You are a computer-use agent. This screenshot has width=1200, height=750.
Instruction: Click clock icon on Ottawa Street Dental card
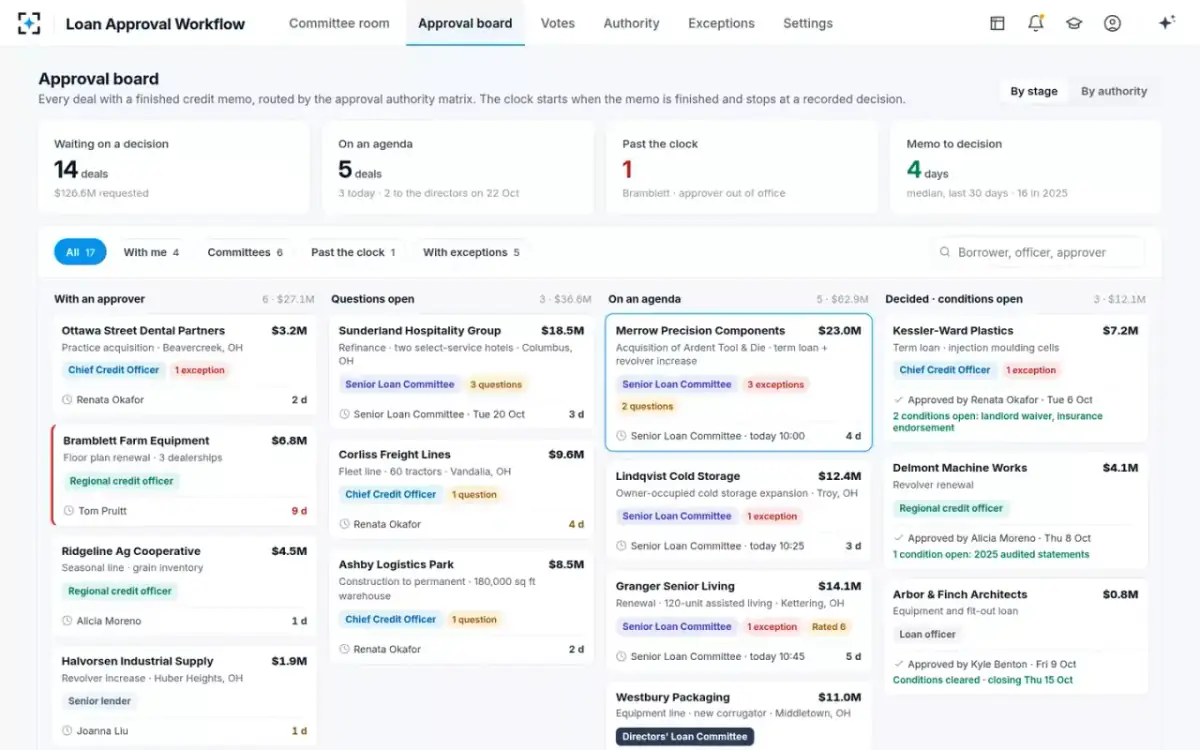click(x=68, y=400)
